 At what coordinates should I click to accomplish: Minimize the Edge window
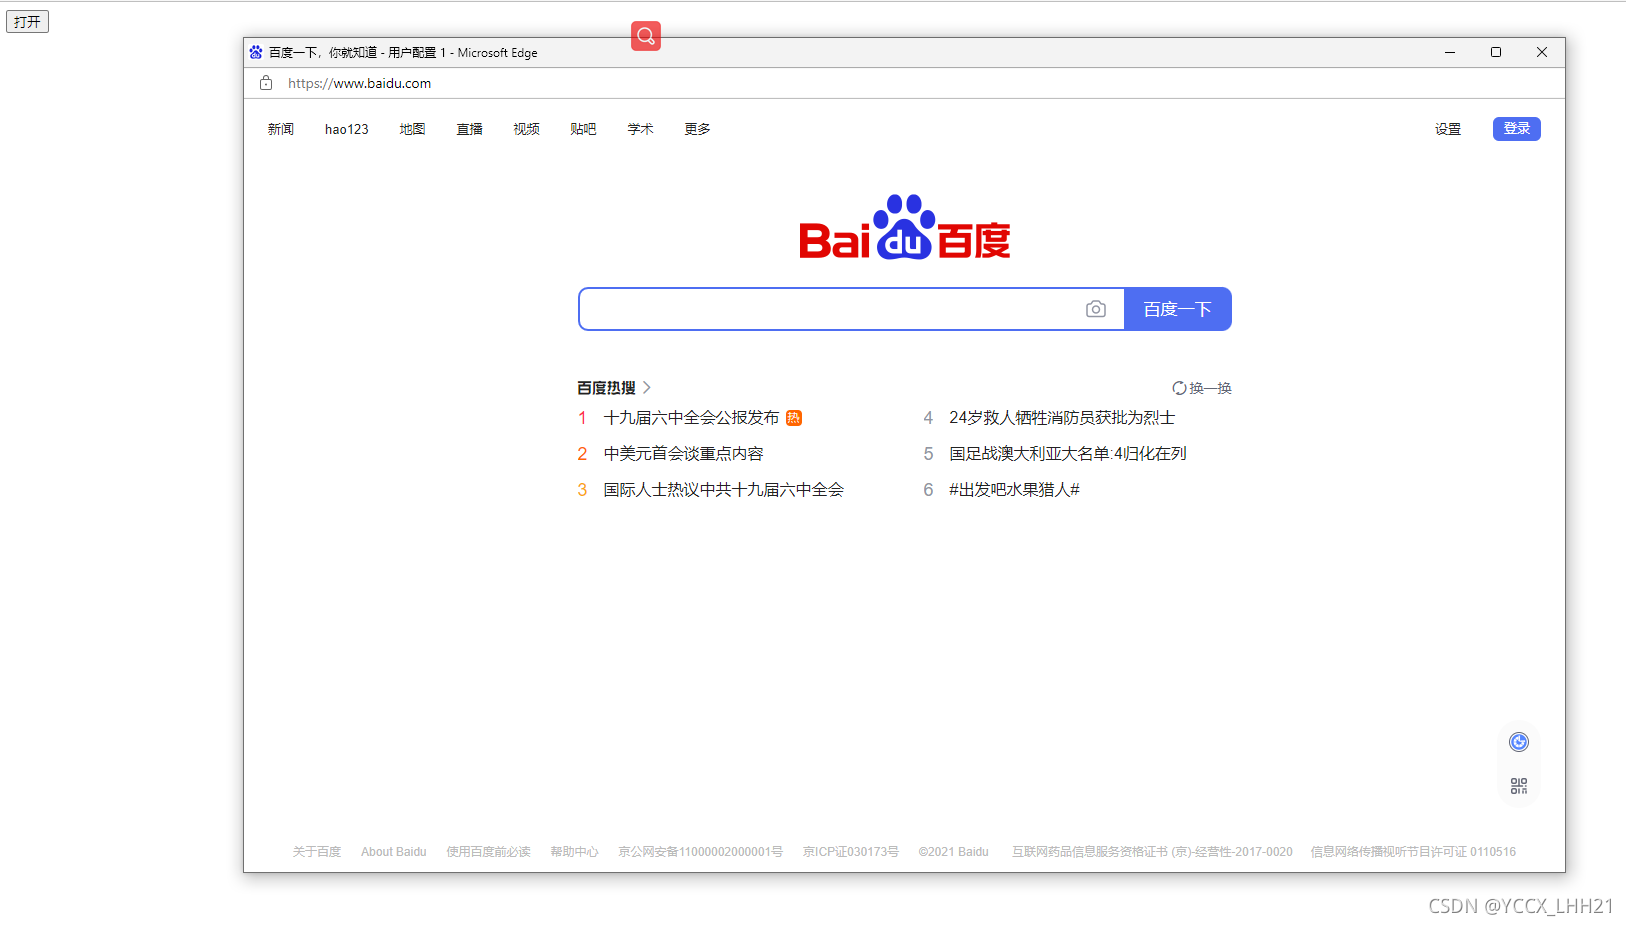[x=1450, y=52]
